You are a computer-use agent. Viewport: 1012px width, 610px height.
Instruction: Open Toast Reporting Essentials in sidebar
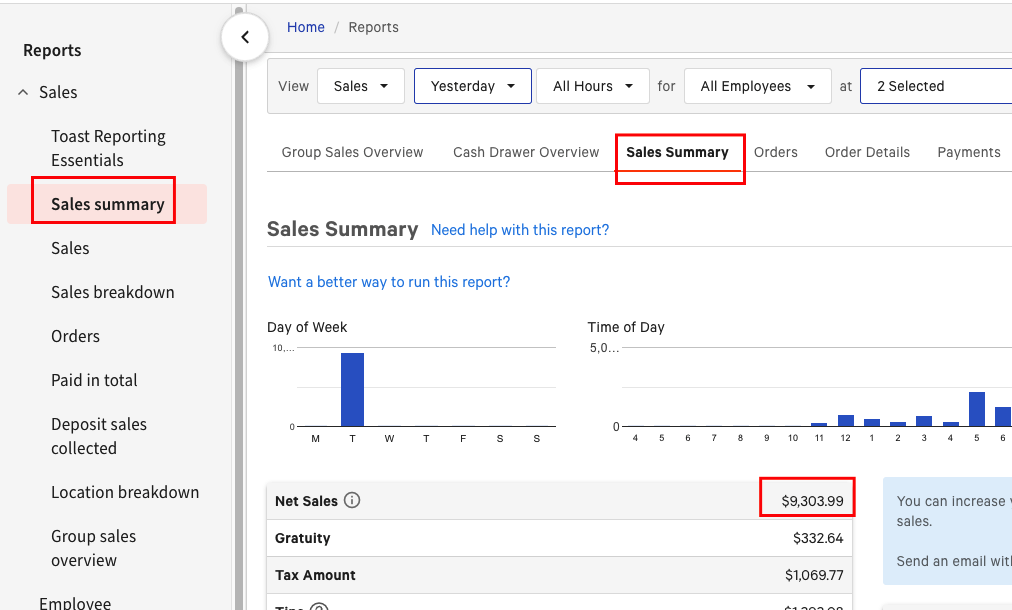pos(108,148)
